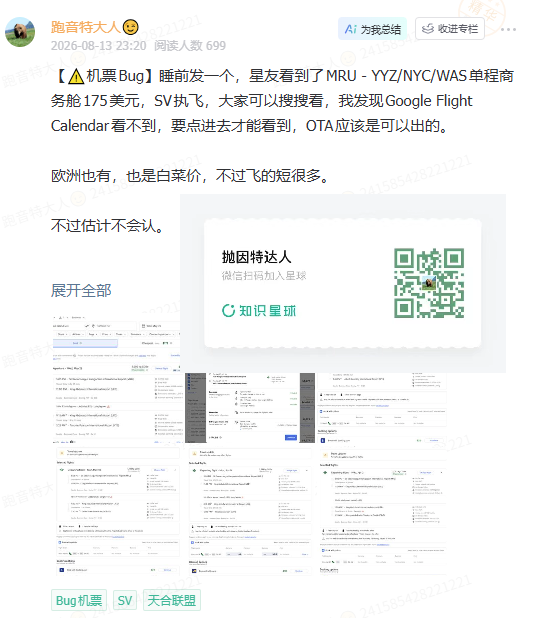Click the QR code in the 知识星球 card
Image resolution: width=533 pixels, height=618 pixels.
pyautogui.click(x=429, y=283)
